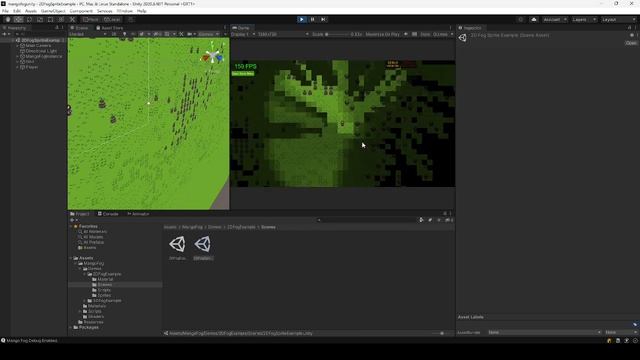Select Main Camera in Hierarchy
Screen dimensions: 640x360
[38, 46]
